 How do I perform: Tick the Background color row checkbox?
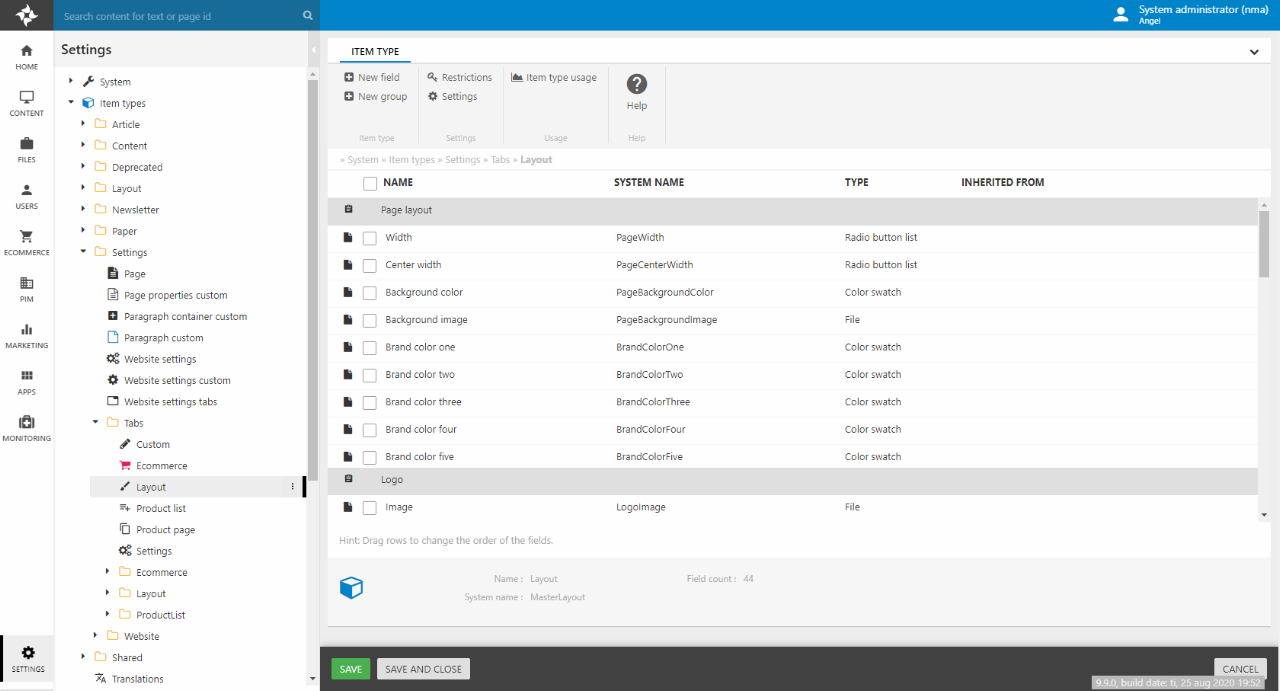pyautogui.click(x=370, y=293)
